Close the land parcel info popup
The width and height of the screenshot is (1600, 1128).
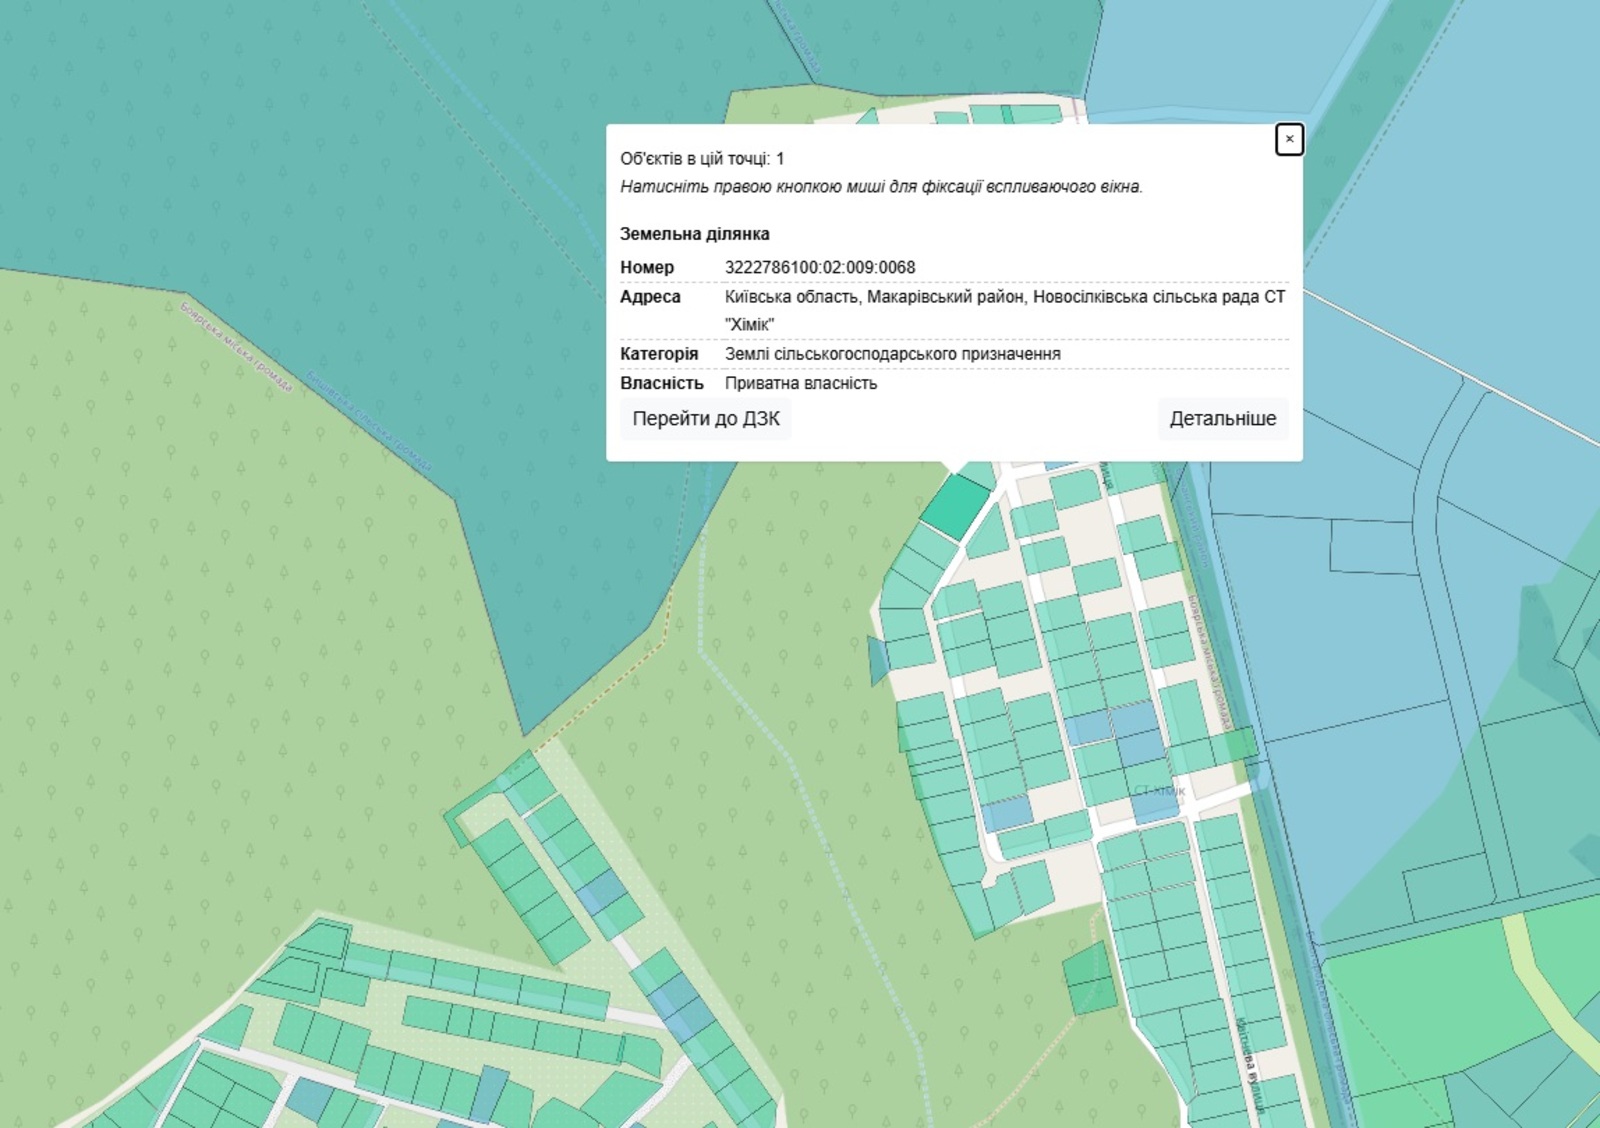point(1289,139)
